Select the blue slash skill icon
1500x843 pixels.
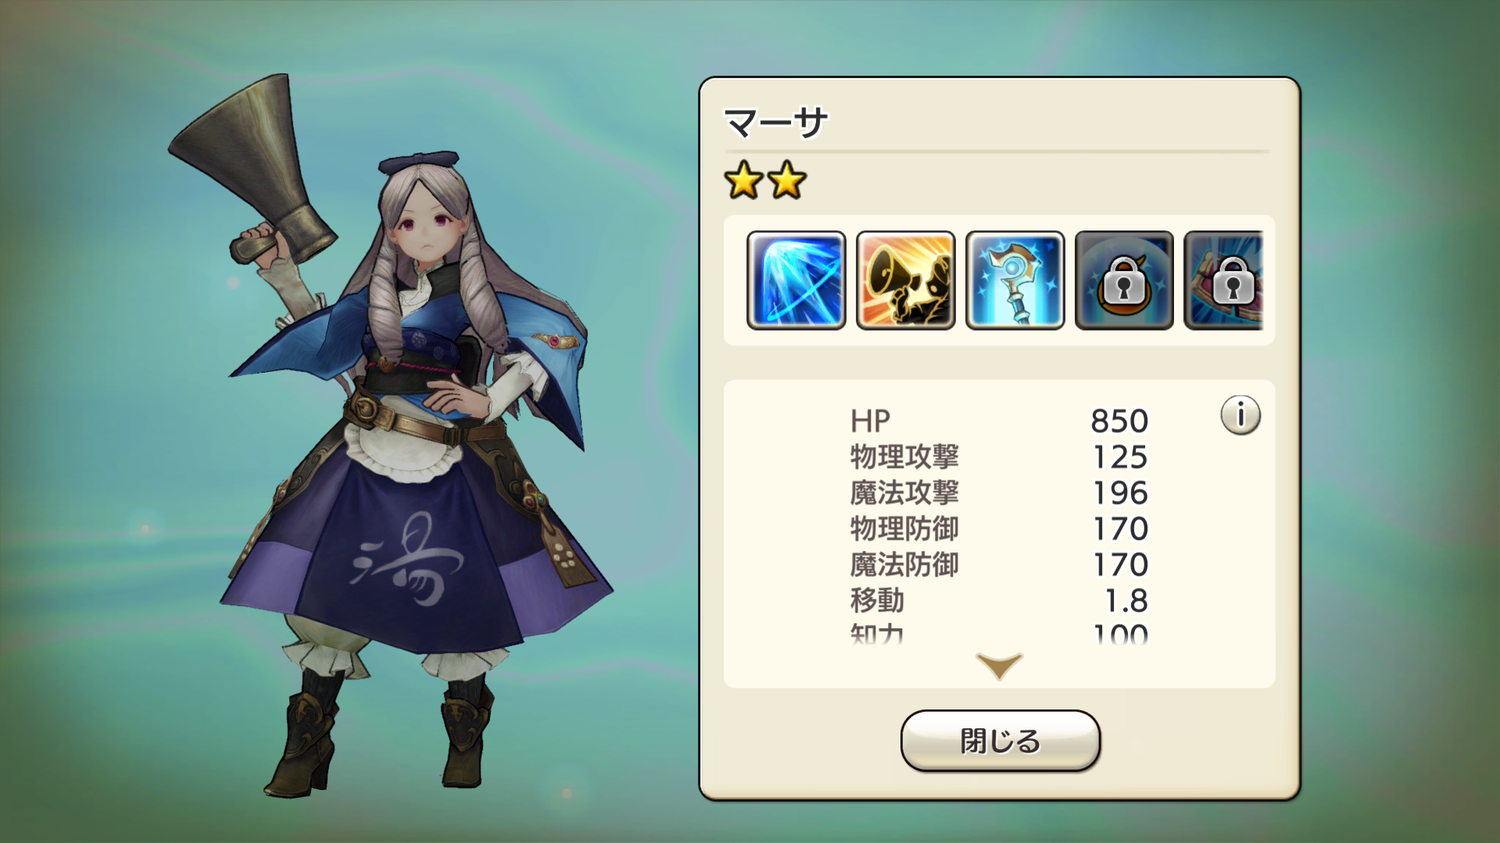[x=796, y=280]
